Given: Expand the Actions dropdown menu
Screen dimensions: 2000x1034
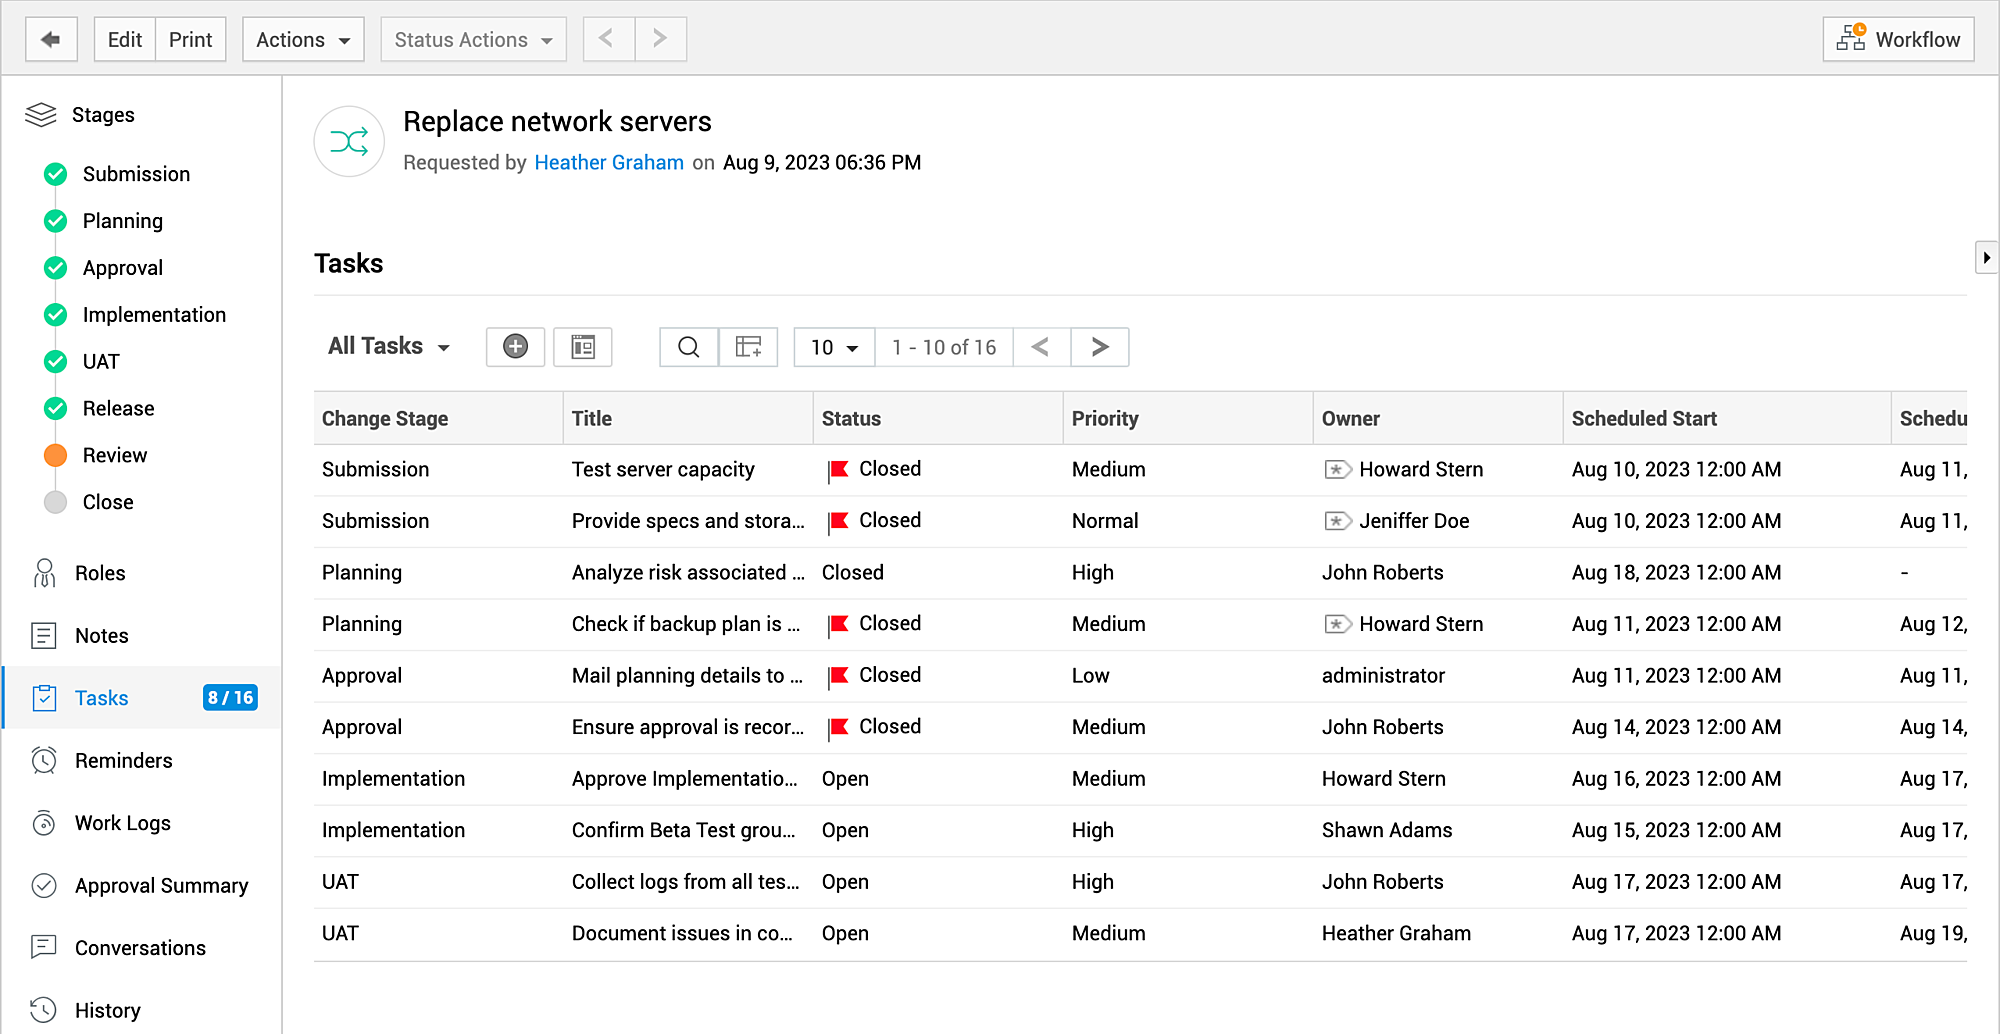Looking at the screenshot, I should click(303, 40).
